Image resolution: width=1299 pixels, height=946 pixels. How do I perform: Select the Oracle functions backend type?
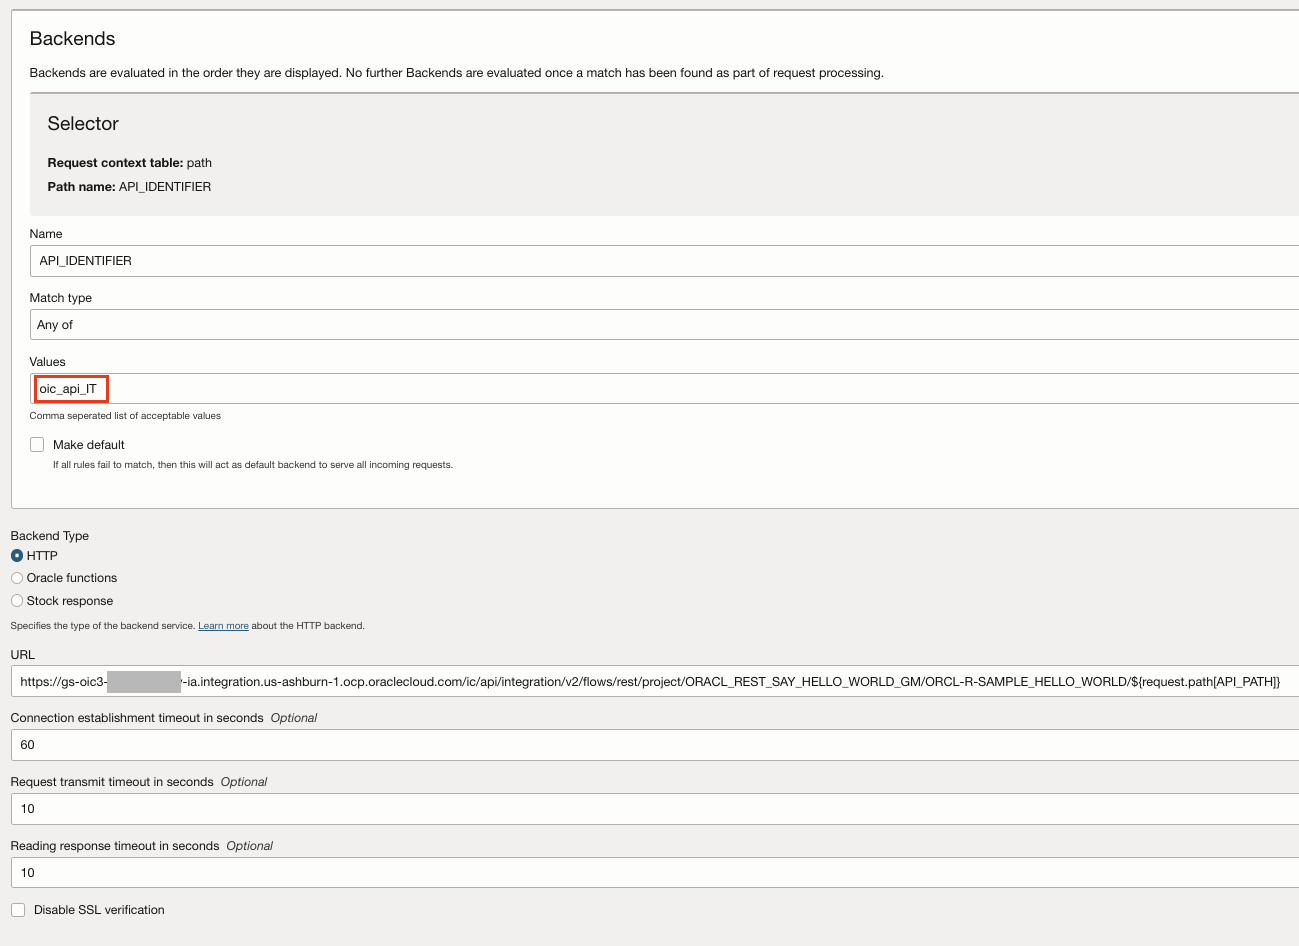[16, 578]
